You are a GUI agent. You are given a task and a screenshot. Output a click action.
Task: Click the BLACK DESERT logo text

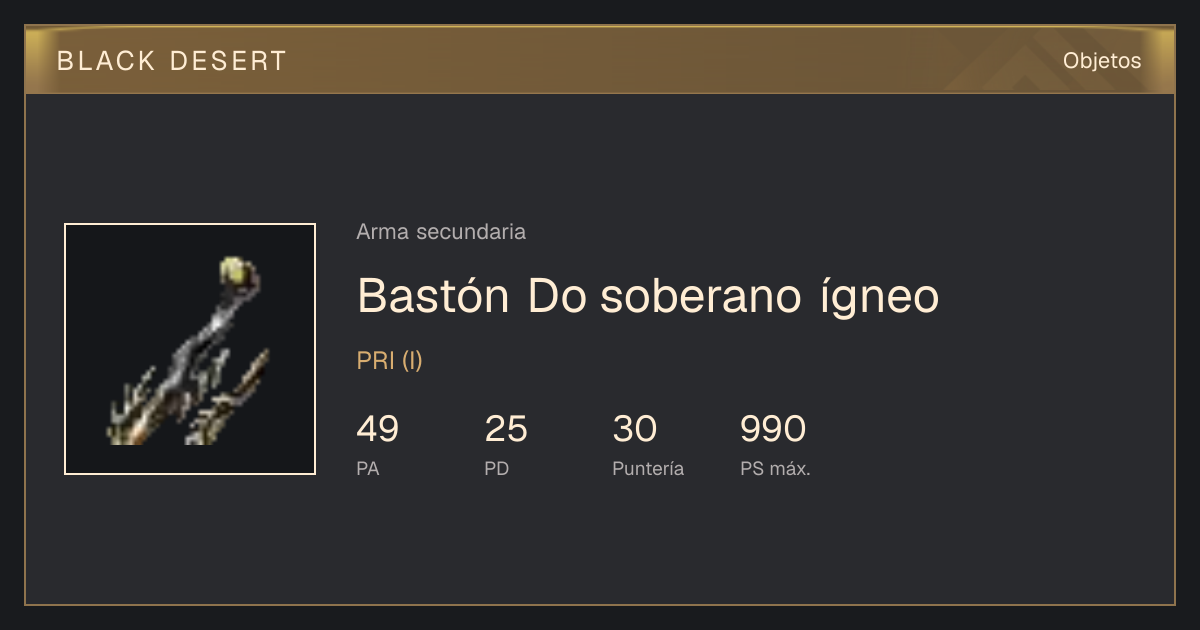pos(172,61)
